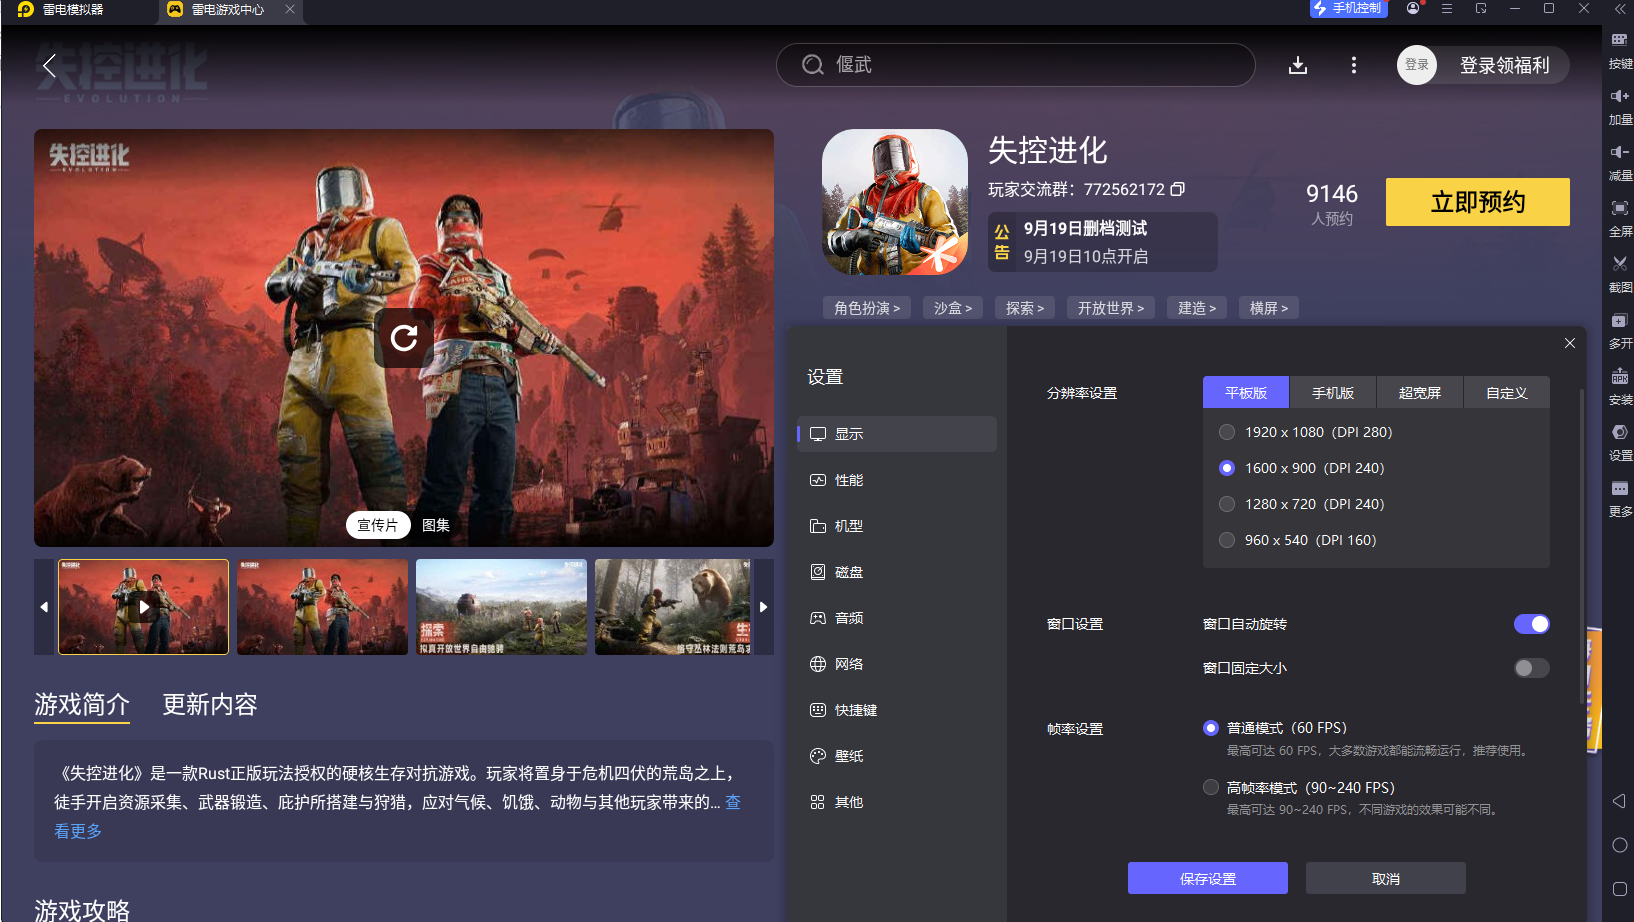Expand the 开放世界 tag

(1110, 308)
